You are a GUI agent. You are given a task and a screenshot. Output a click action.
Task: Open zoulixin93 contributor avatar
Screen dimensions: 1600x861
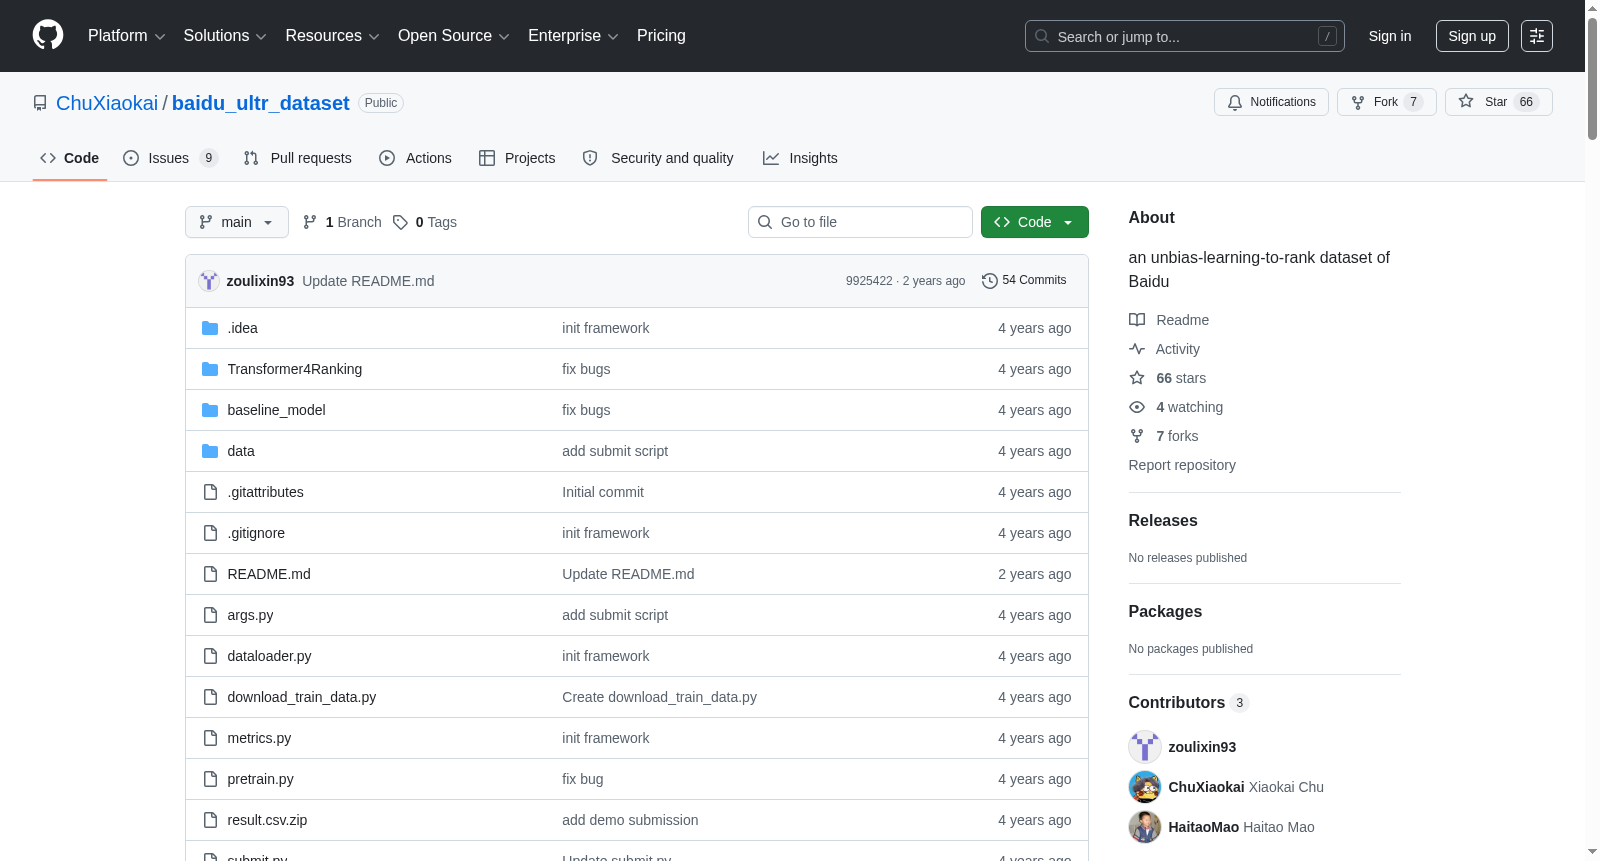(1145, 747)
